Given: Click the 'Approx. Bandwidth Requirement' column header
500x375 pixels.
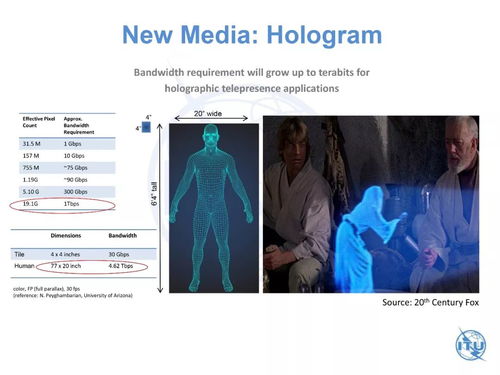Looking at the screenshot, I should (79, 125).
